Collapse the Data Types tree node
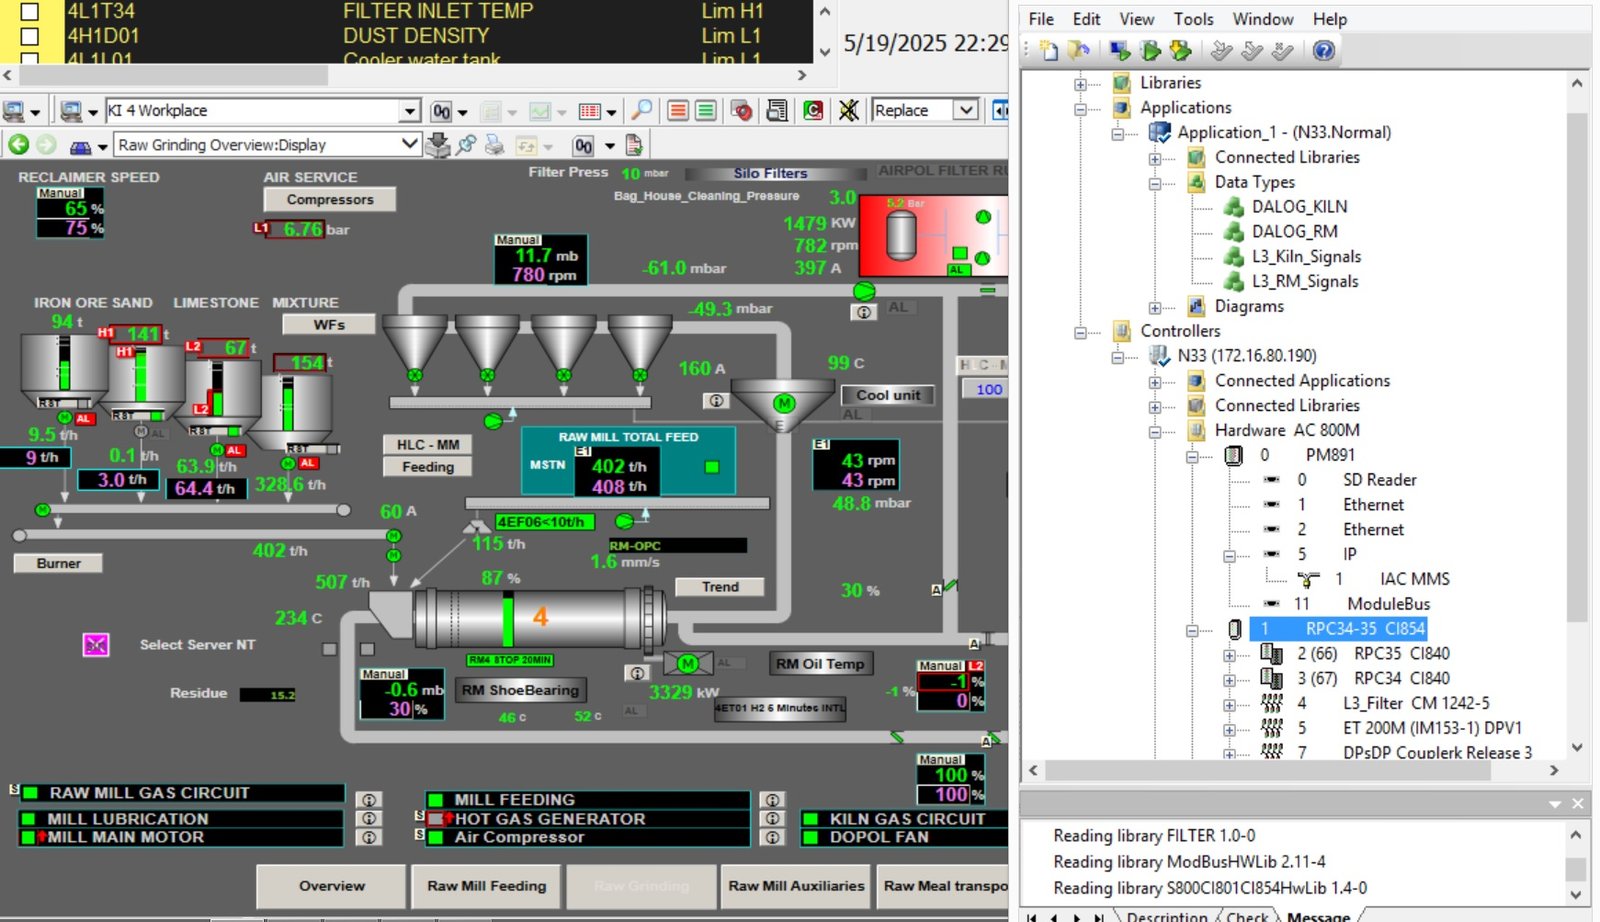Viewport: 1600px width, 922px height. coord(1155,183)
